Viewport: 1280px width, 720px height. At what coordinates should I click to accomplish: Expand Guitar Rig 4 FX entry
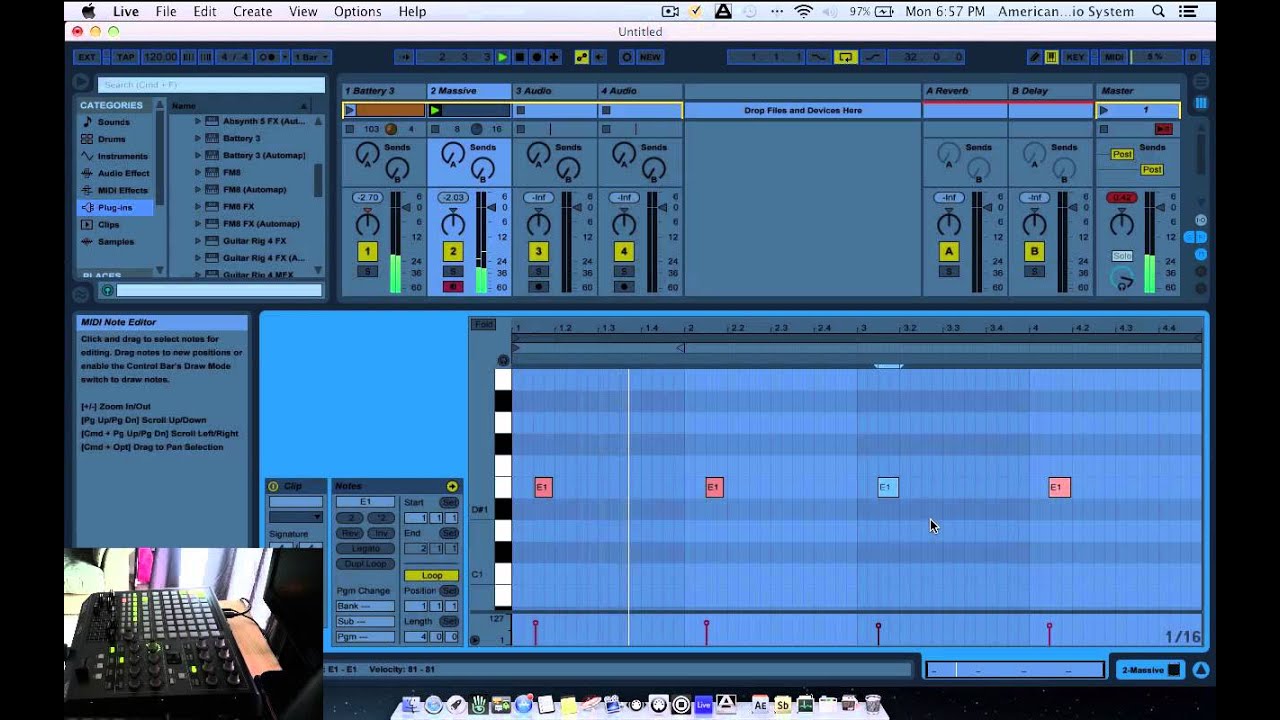point(198,240)
